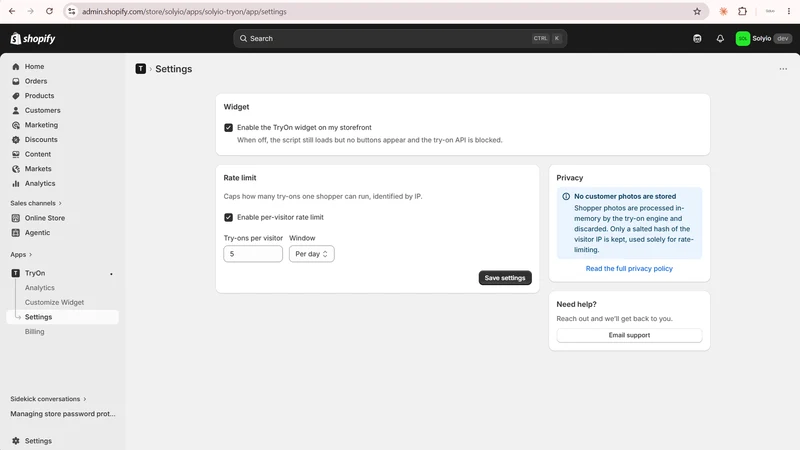Click the gear icon for store Settings
800x450 pixels.
coord(16,441)
